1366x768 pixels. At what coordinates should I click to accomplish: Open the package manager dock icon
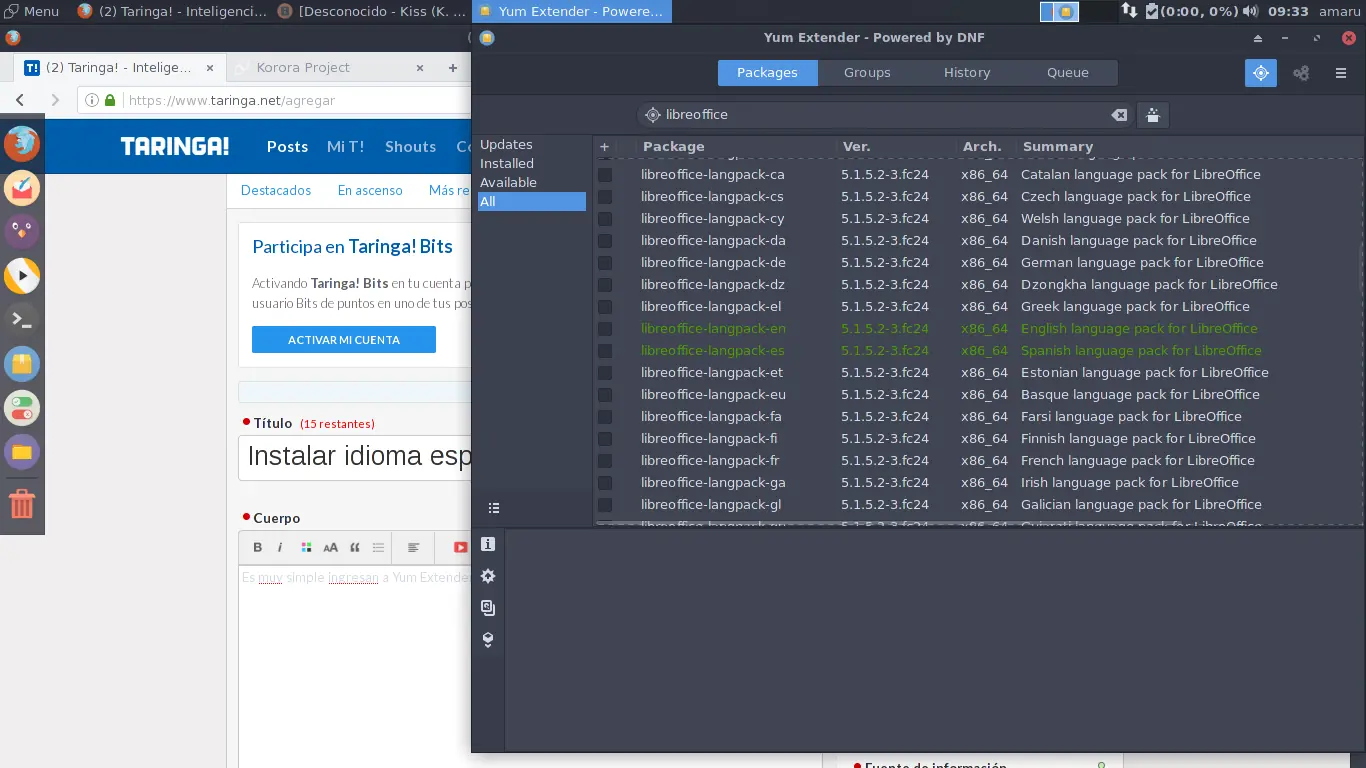(22, 364)
